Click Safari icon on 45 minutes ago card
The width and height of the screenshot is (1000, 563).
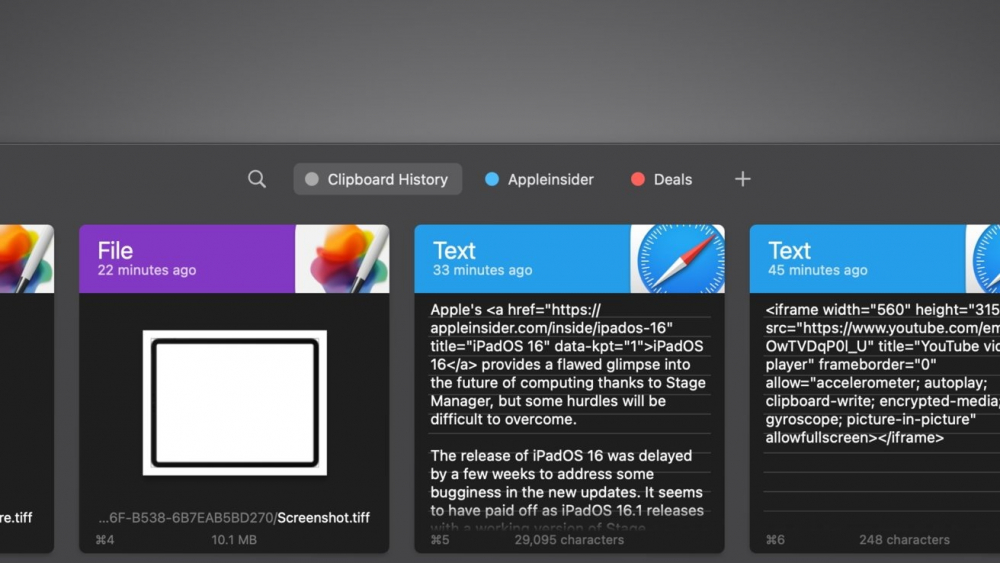coord(983,259)
